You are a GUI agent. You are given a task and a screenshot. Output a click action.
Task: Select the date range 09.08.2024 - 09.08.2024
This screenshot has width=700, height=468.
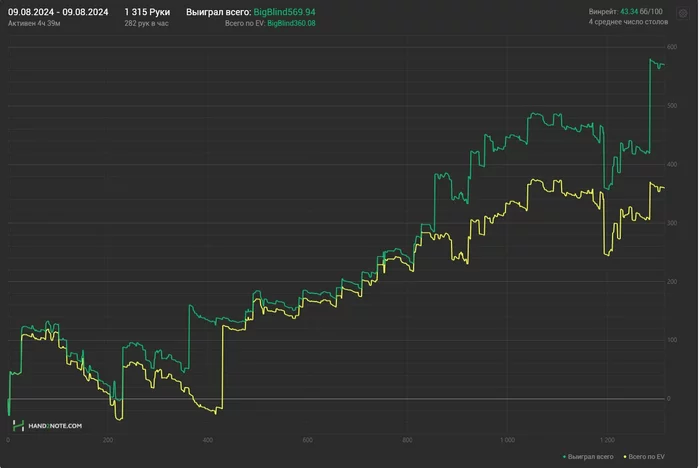(x=58, y=12)
